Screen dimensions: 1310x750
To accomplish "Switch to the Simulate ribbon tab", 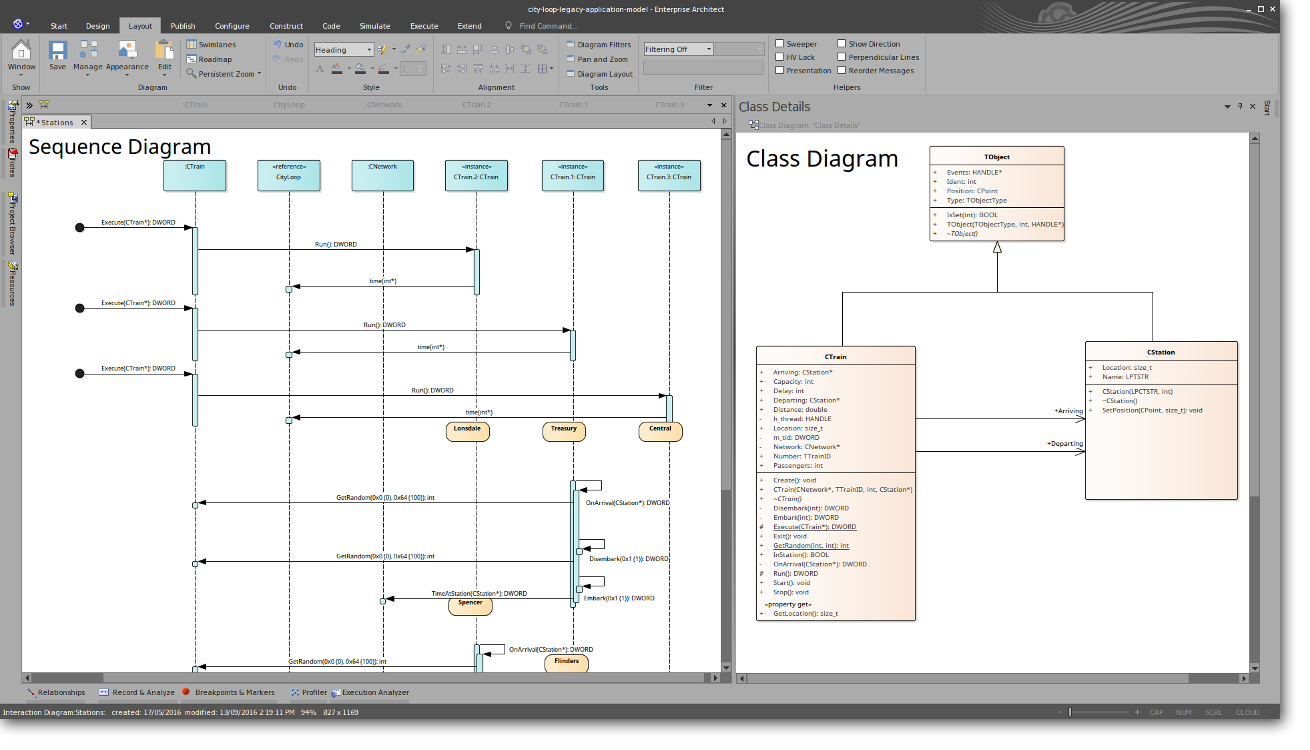I will [374, 25].
